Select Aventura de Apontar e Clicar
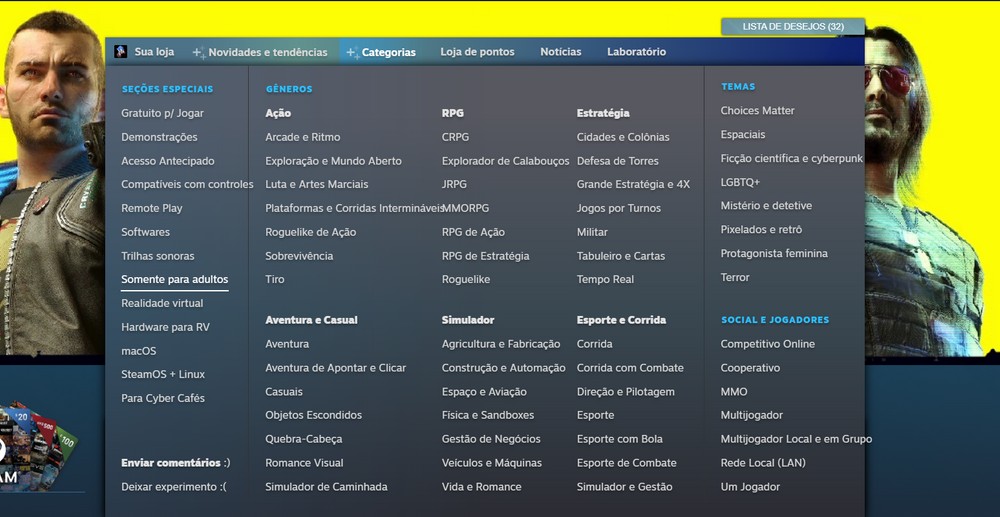 335,368
